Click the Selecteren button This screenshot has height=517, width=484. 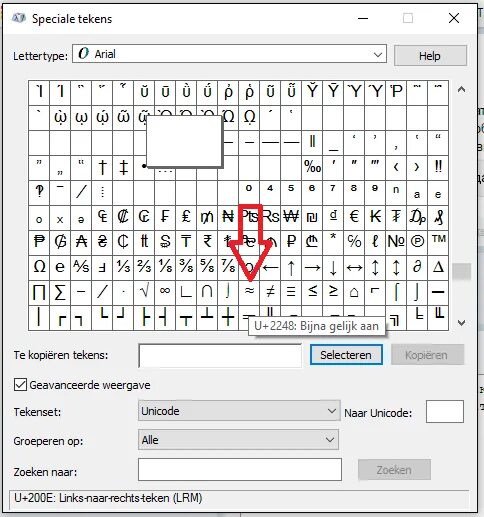coord(346,355)
